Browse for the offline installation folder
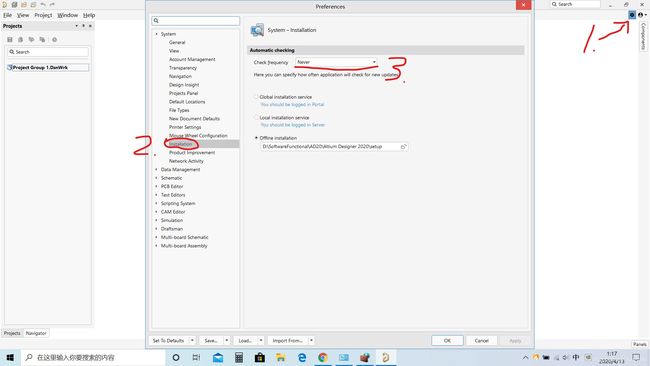This screenshot has height=366, width=650. (x=403, y=146)
